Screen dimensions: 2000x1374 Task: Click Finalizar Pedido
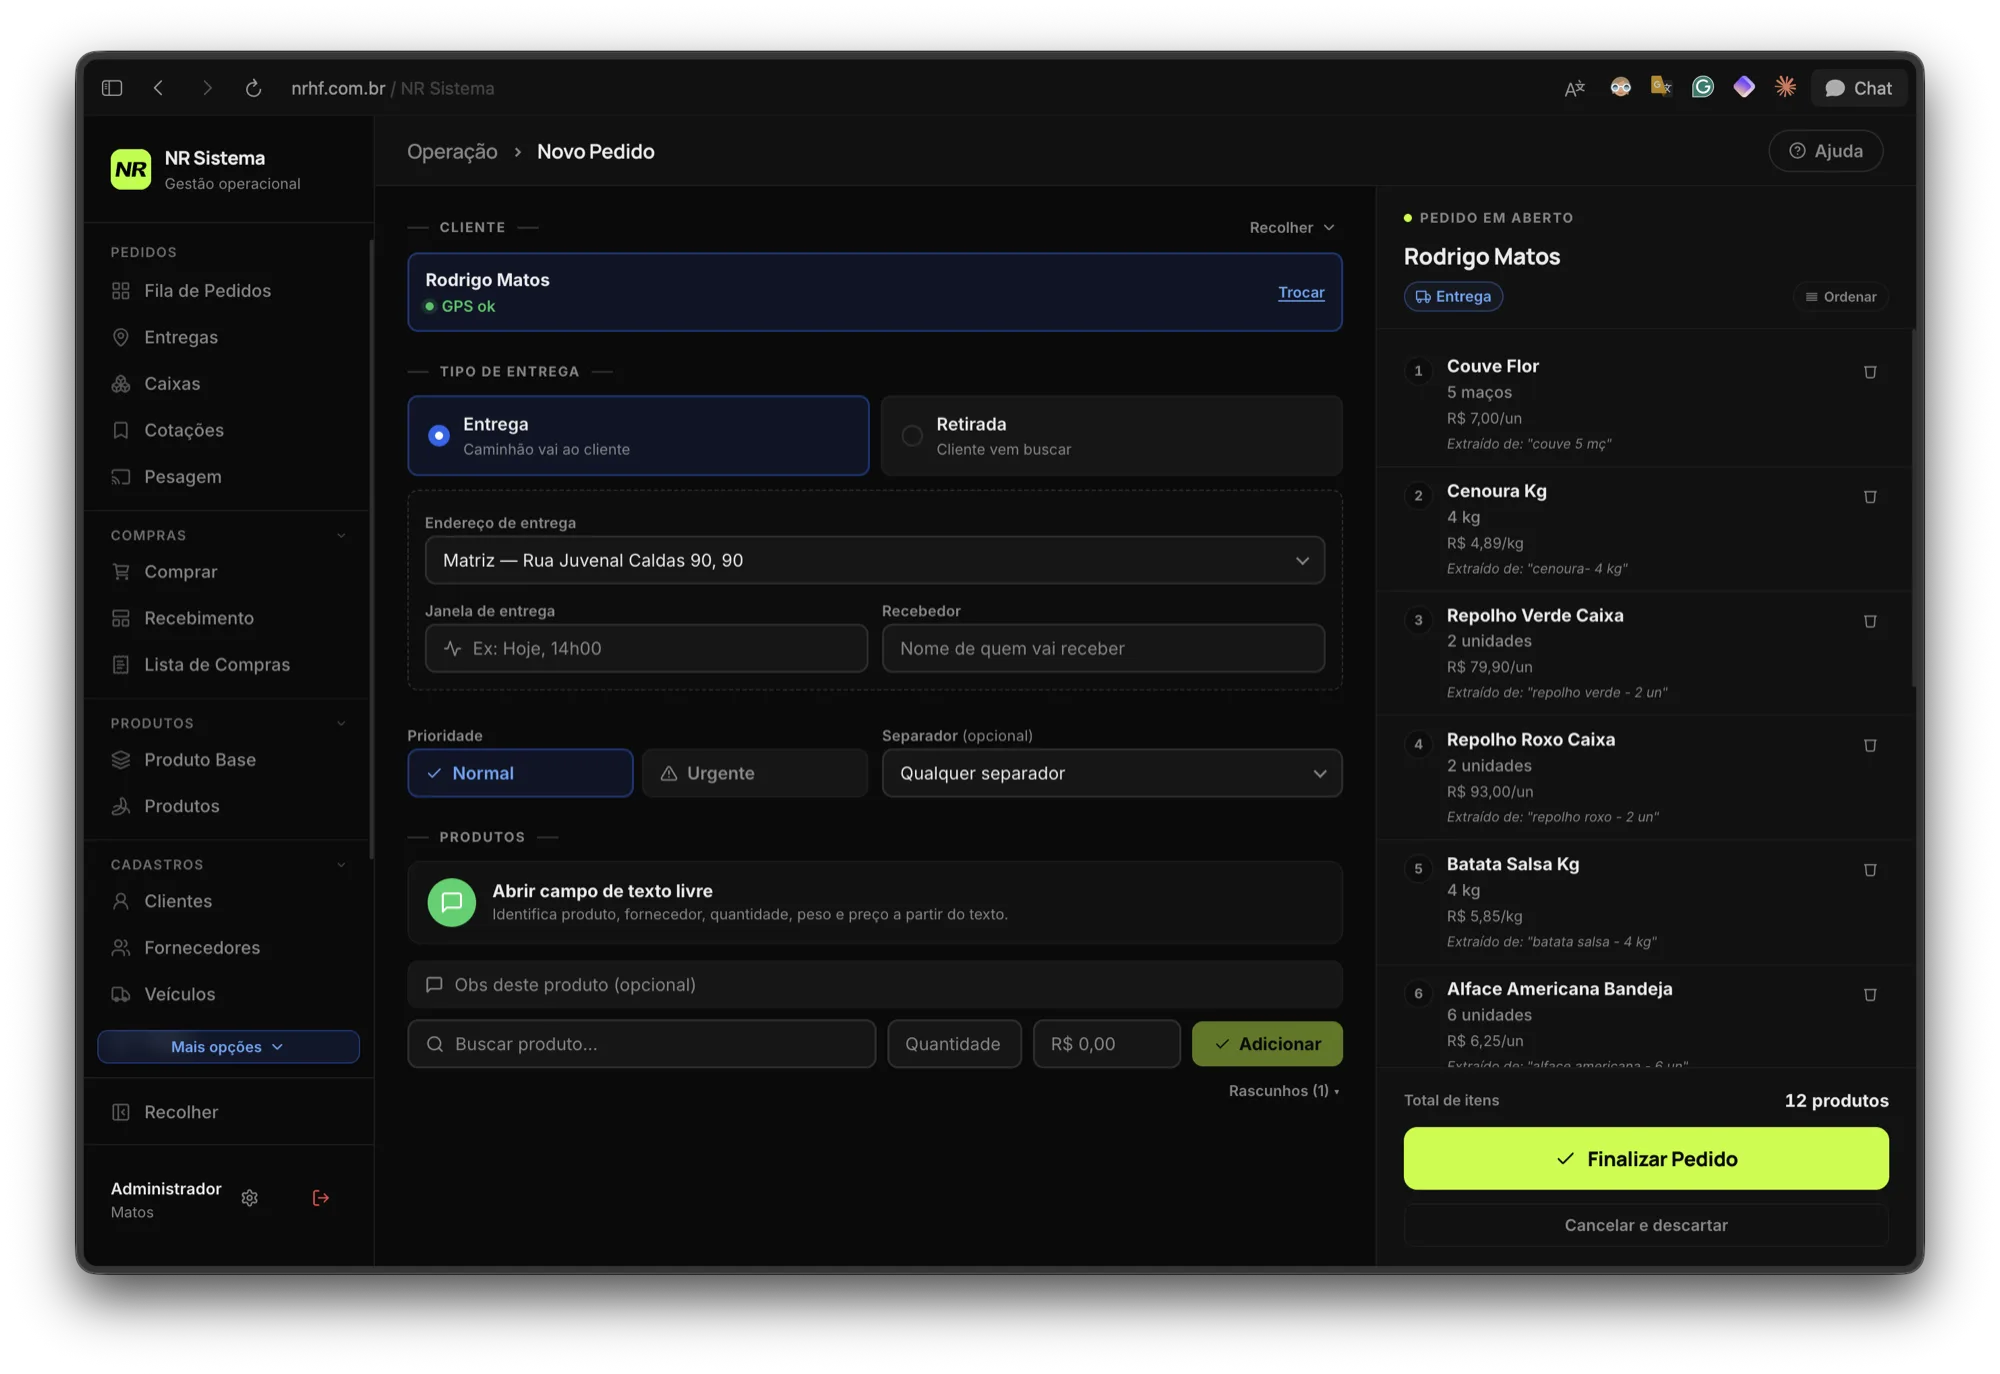point(1646,1159)
